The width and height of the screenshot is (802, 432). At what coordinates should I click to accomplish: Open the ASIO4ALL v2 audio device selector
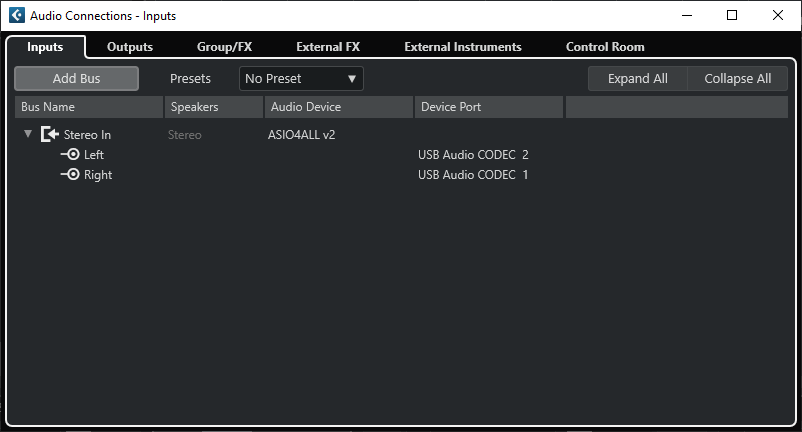point(303,135)
